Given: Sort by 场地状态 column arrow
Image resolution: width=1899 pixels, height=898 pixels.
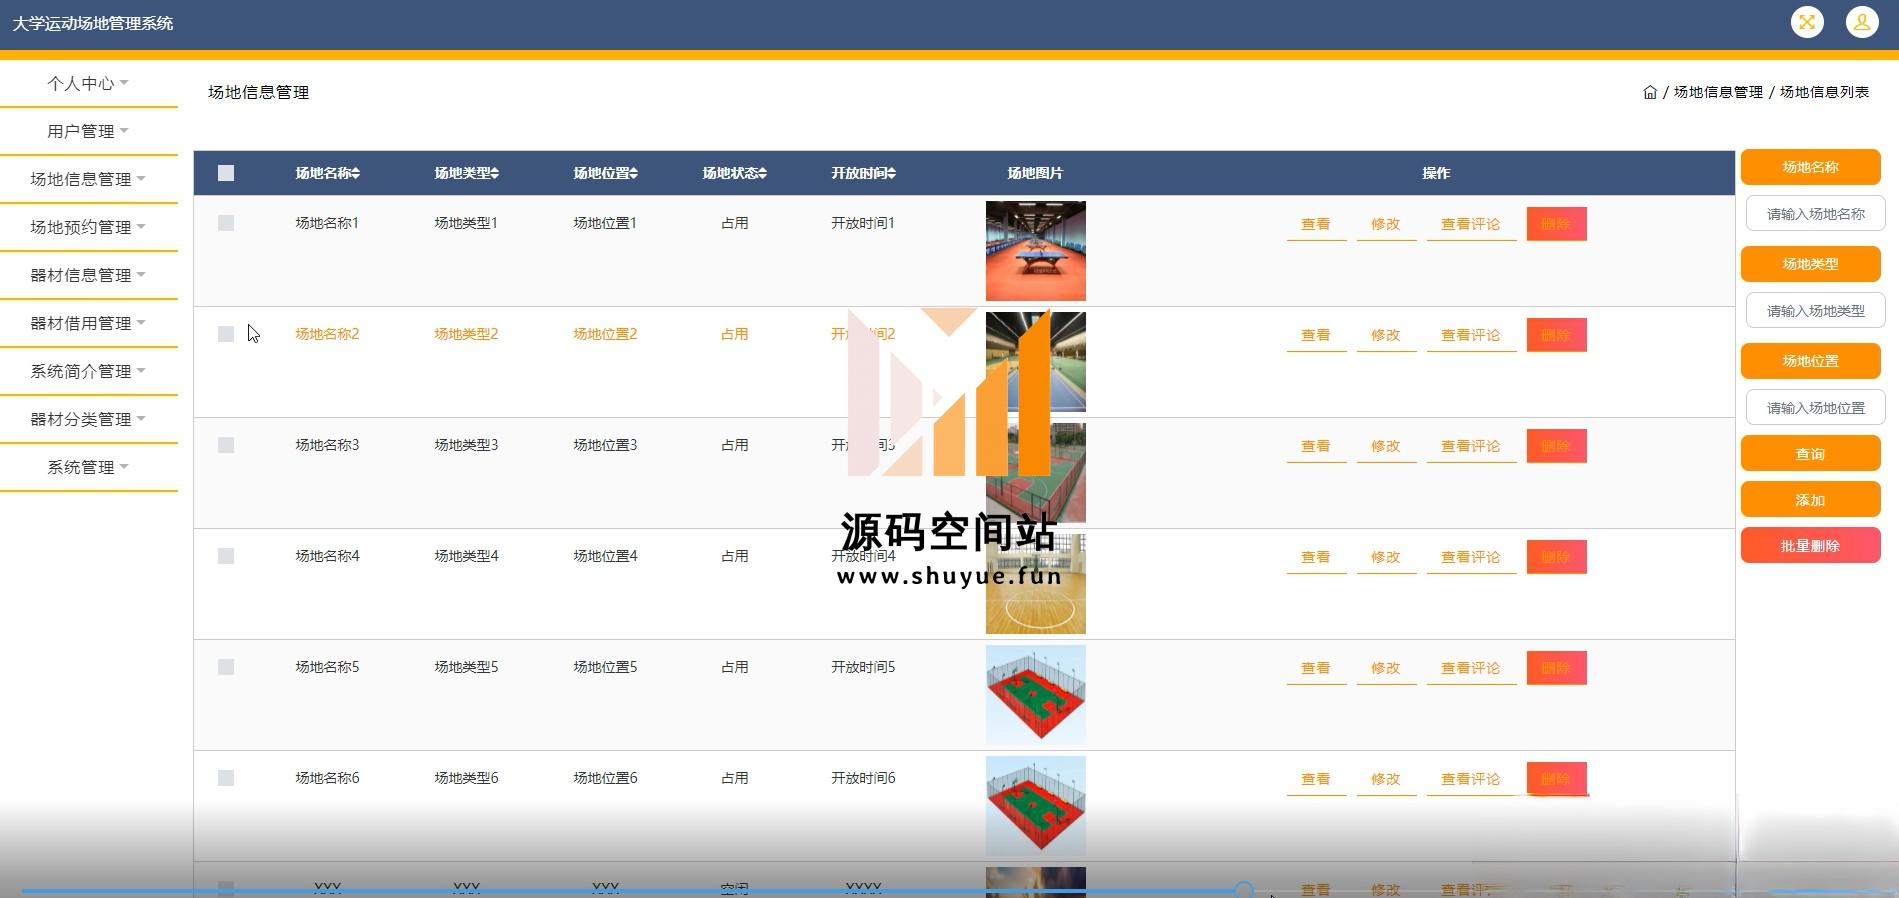Looking at the screenshot, I should click(x=763, y=173).
